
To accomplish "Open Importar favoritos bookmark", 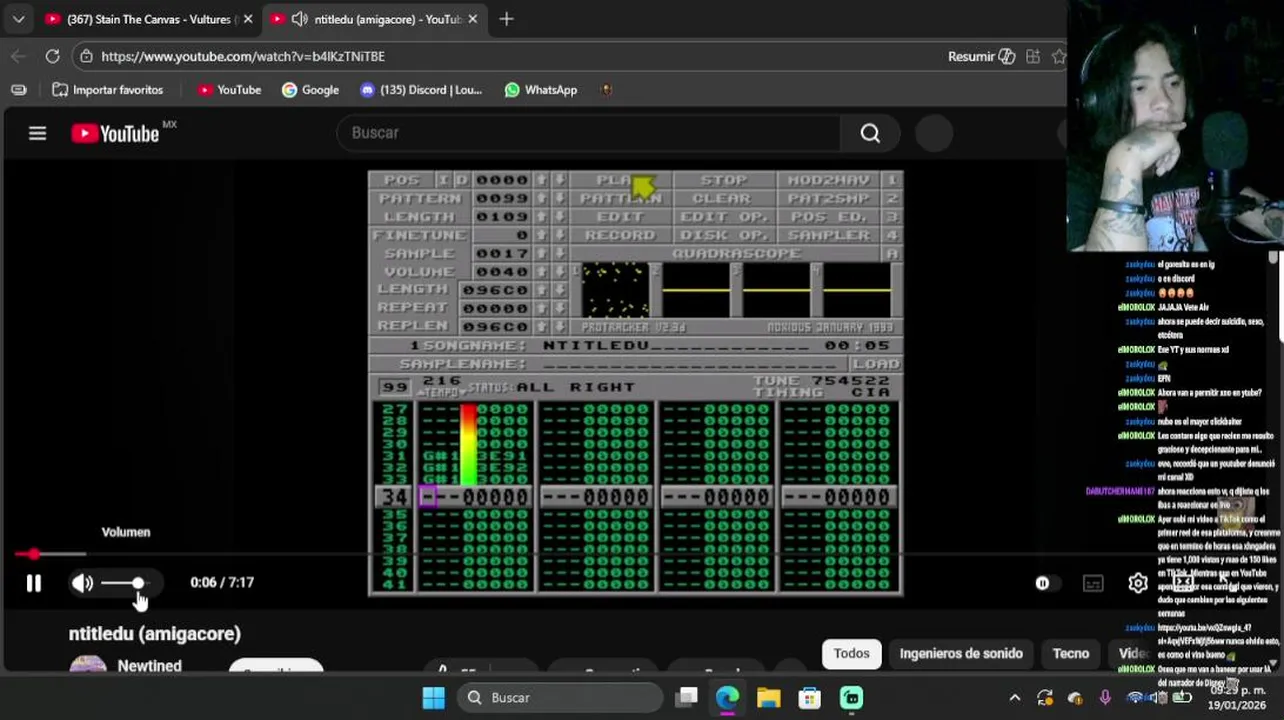I will [108, 90].
